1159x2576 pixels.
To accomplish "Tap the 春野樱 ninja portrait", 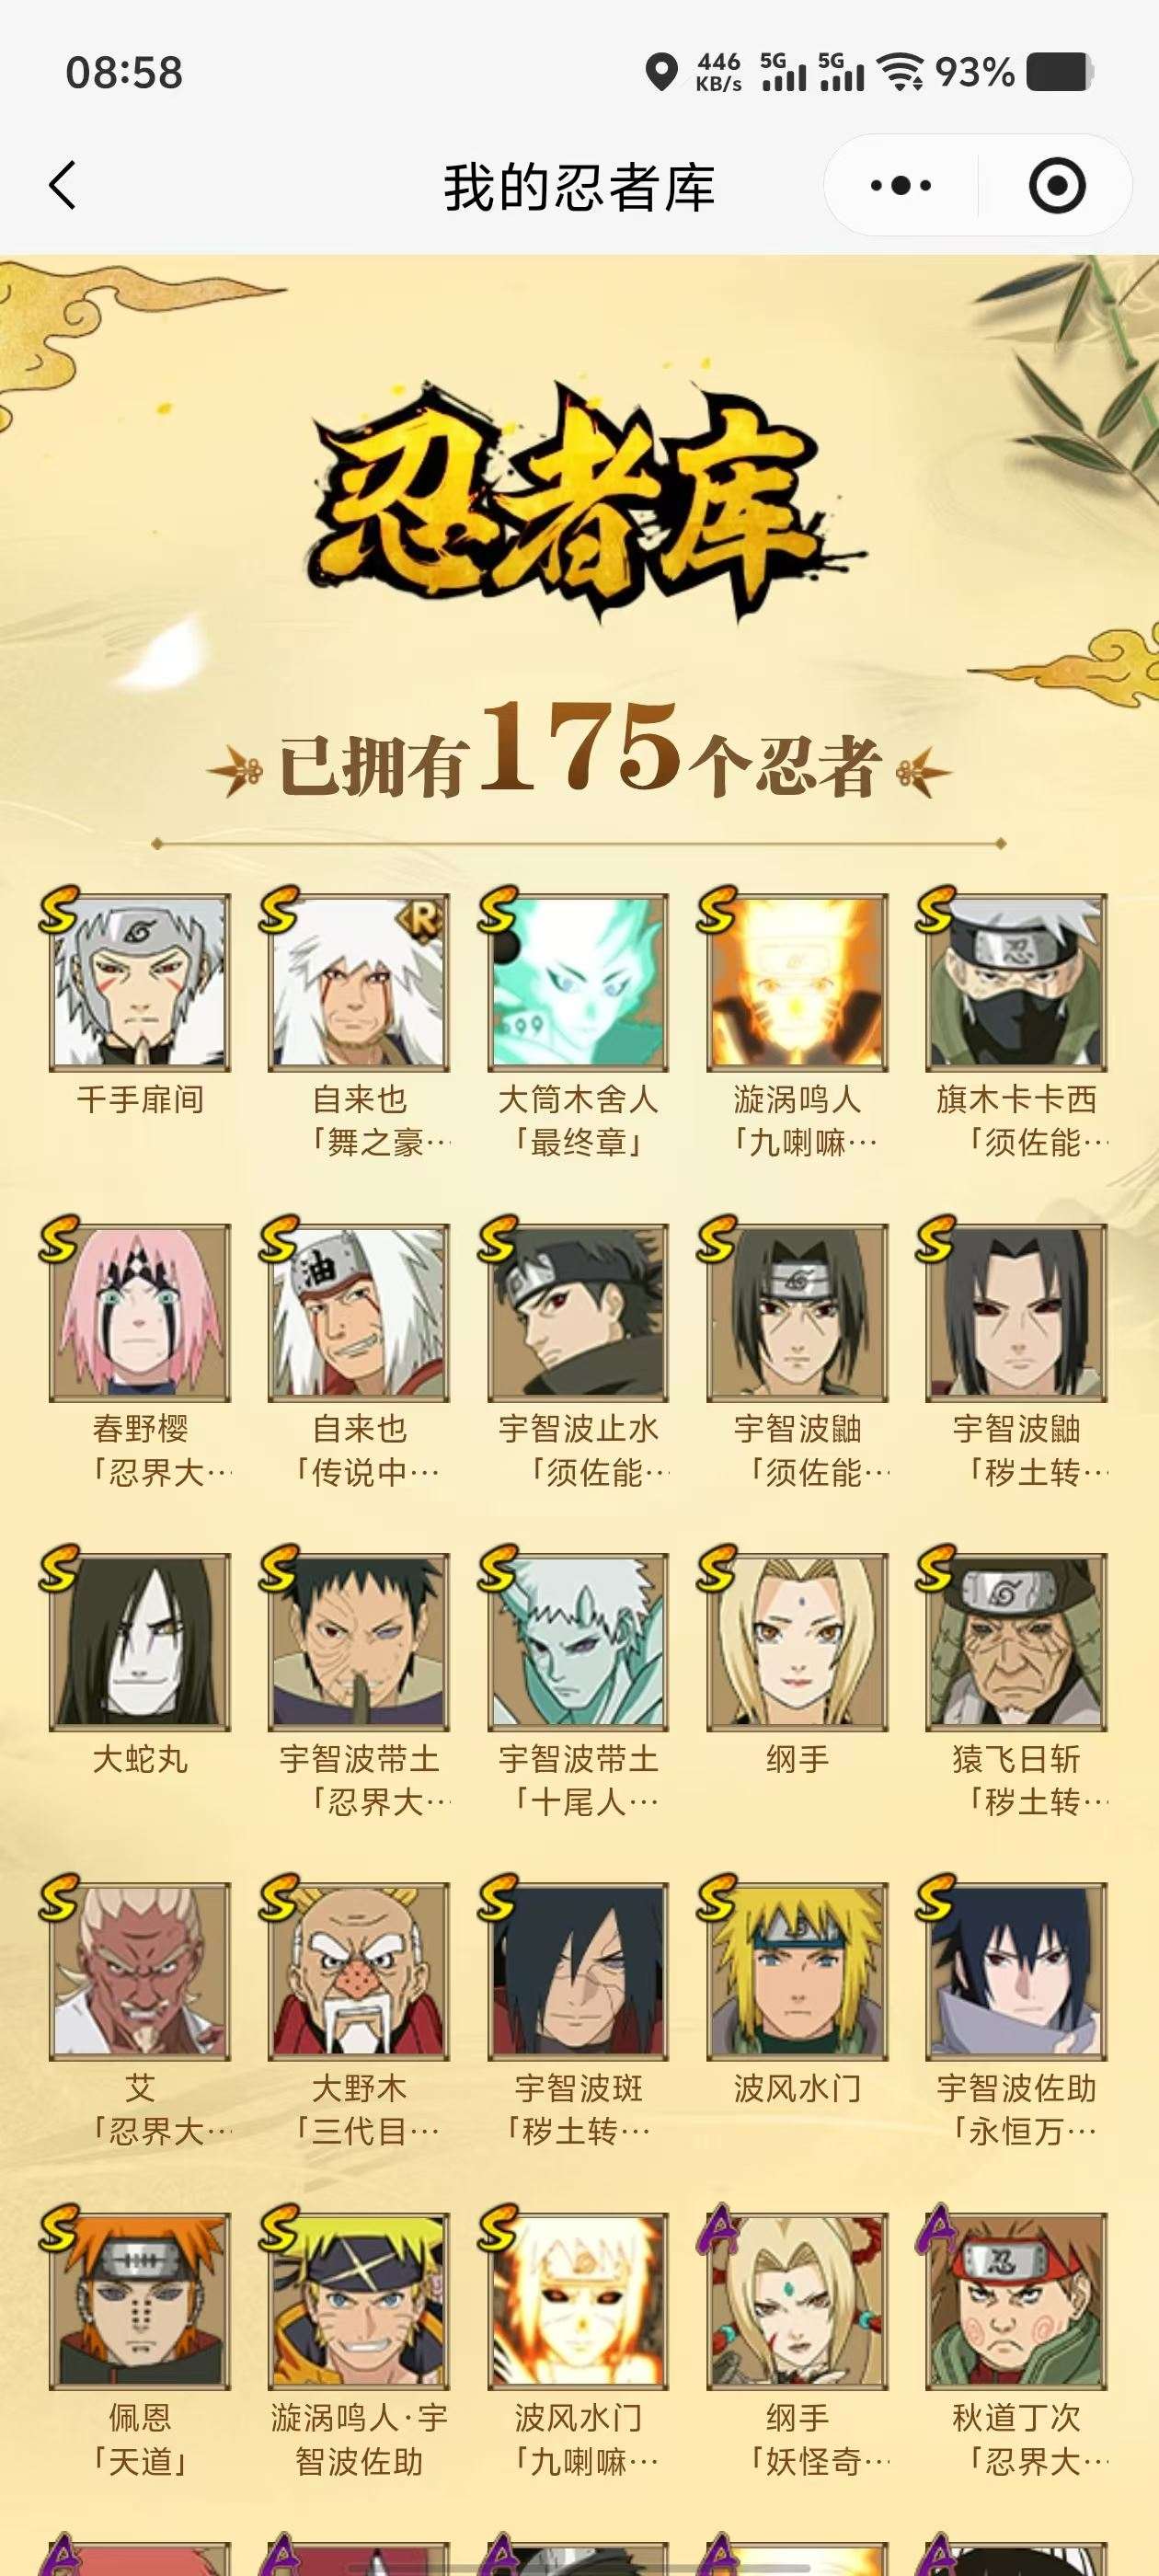I will point(140,1312).
